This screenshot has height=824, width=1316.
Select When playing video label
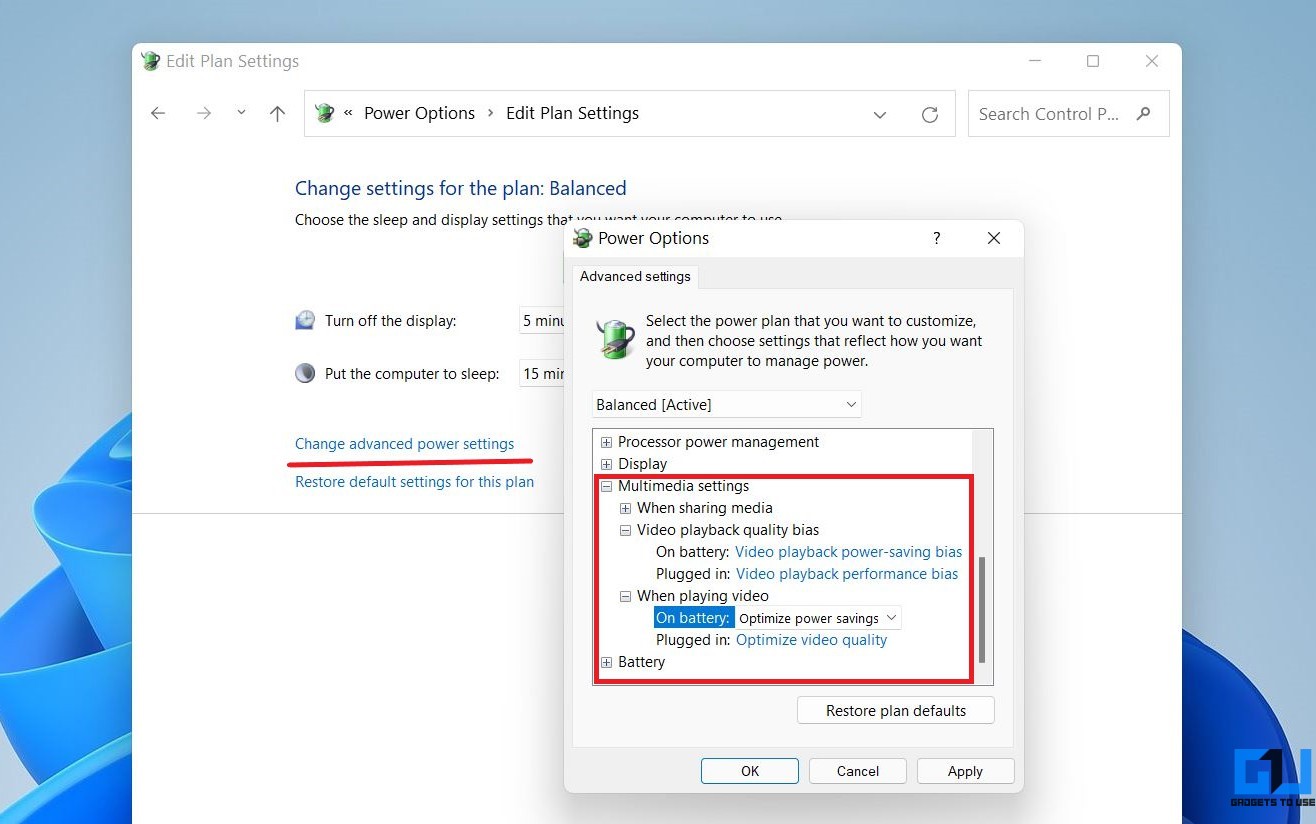point(703,596)
